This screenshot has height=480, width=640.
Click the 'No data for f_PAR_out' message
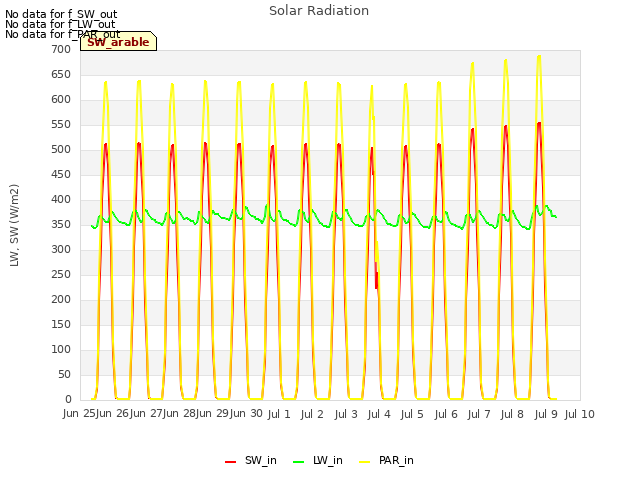62,34
